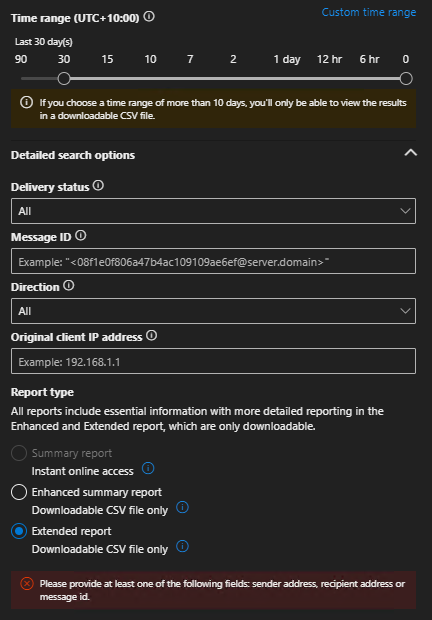Viewport: 432px width, 620px height.
Task: Click the info icon next to Message ID
Action: coord(81,236)
